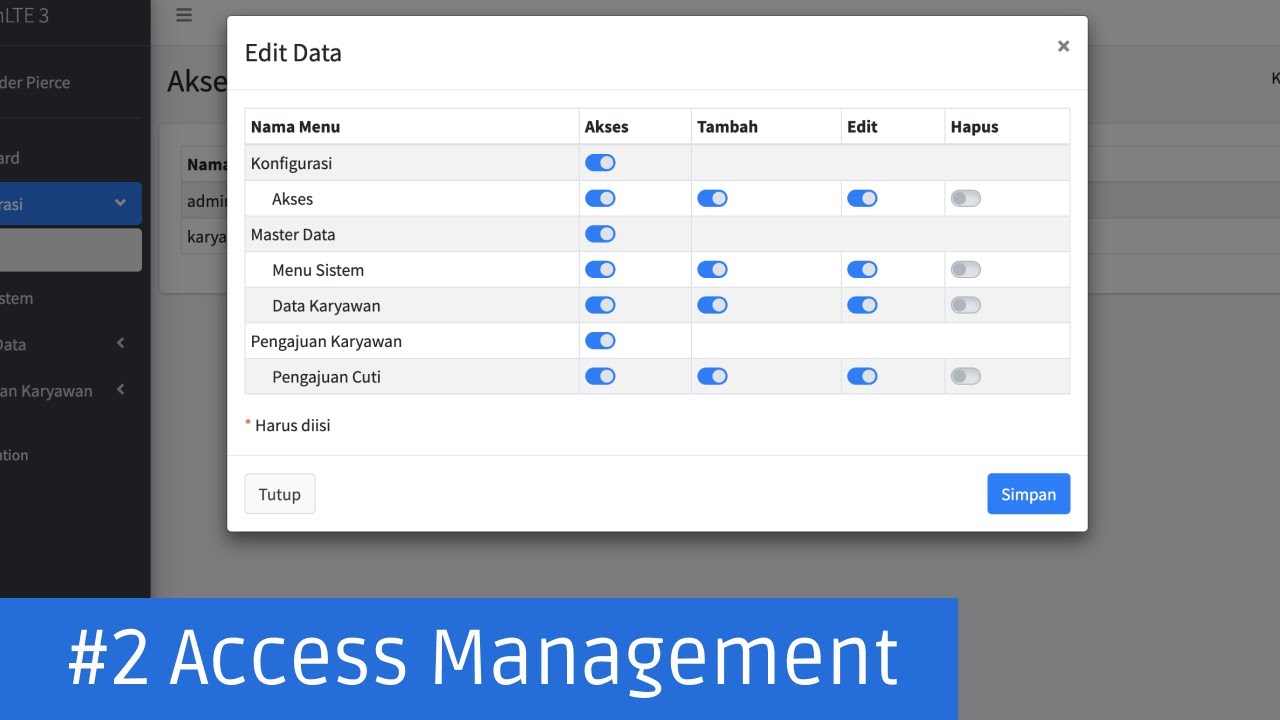Click the Simpan button
Viewport: 1280px width, 720px height.
click(x=1029, y=494)
